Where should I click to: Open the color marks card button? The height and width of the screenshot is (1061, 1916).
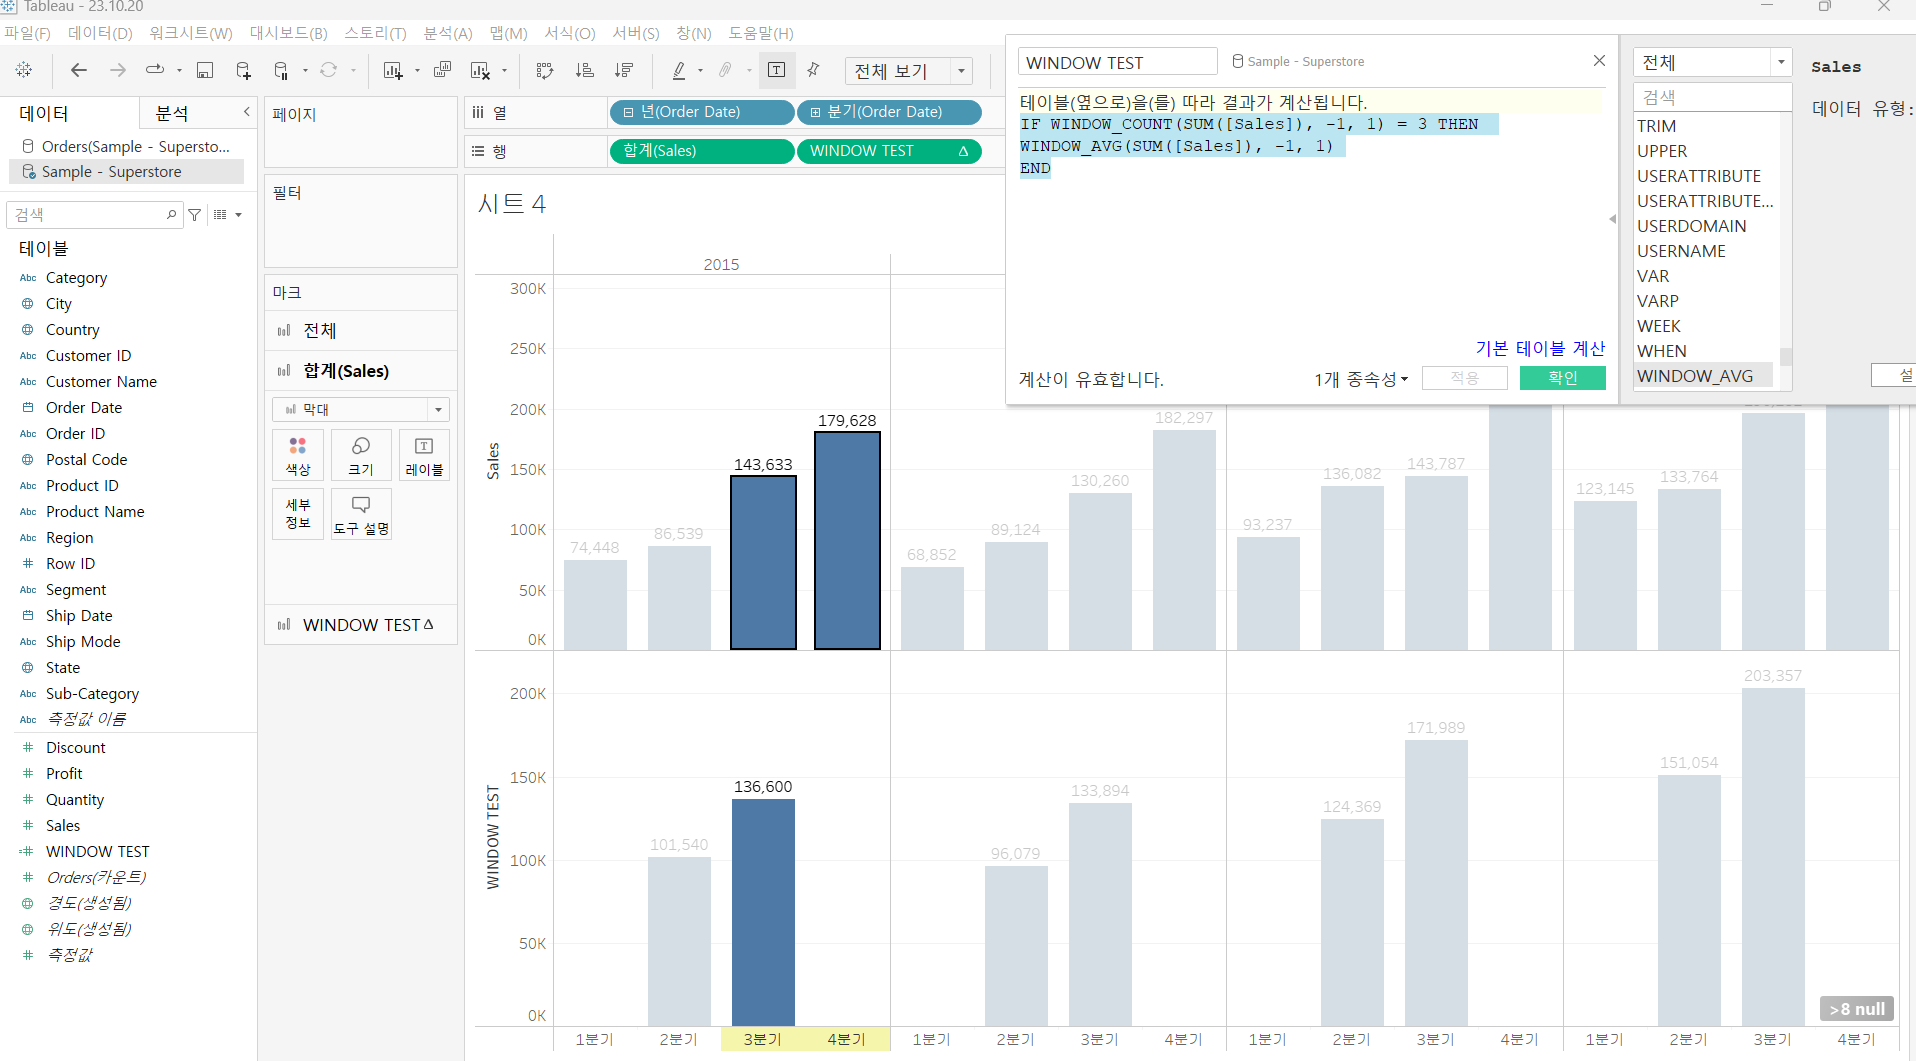pyautogui.click(x=298, y=455)
